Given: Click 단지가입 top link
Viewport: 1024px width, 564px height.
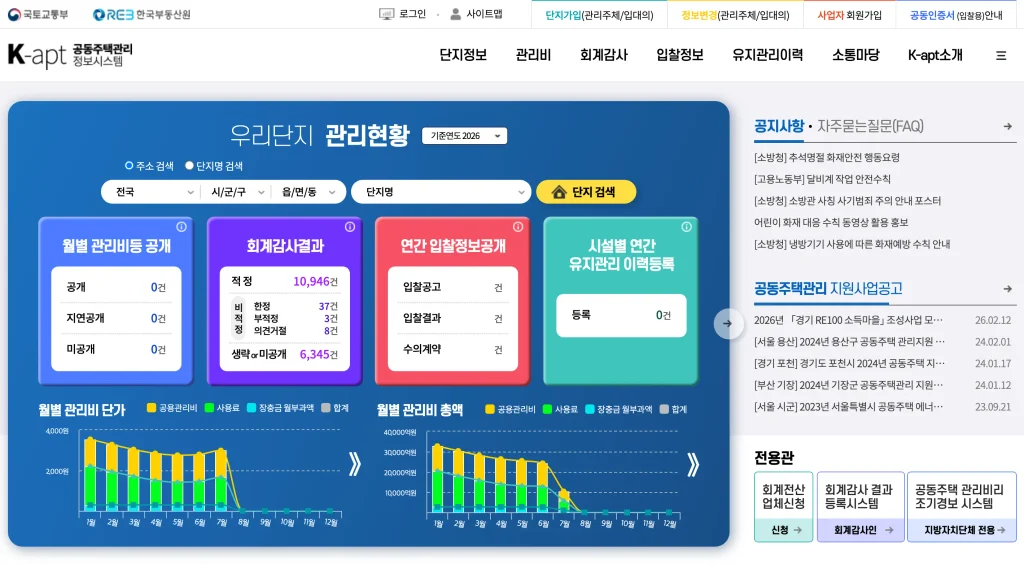Looking at the screenshot, I should pyautogui.click(x=599, y=15).
